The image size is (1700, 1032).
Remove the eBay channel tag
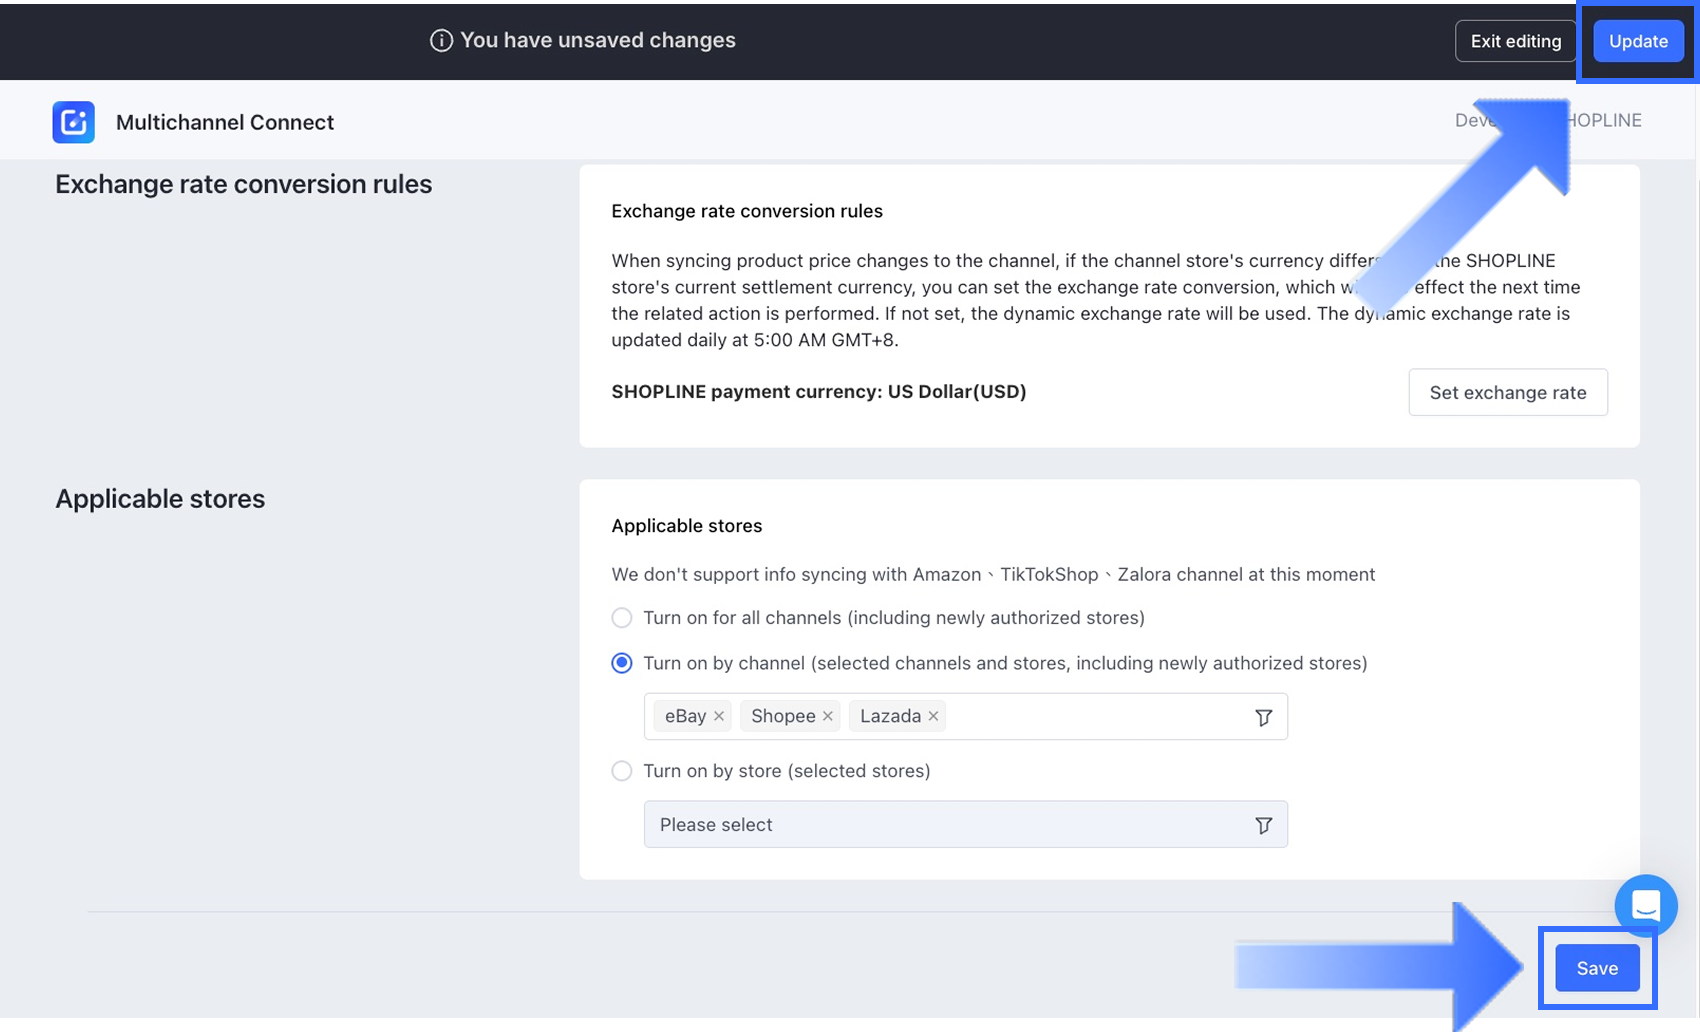pos(719,716)
